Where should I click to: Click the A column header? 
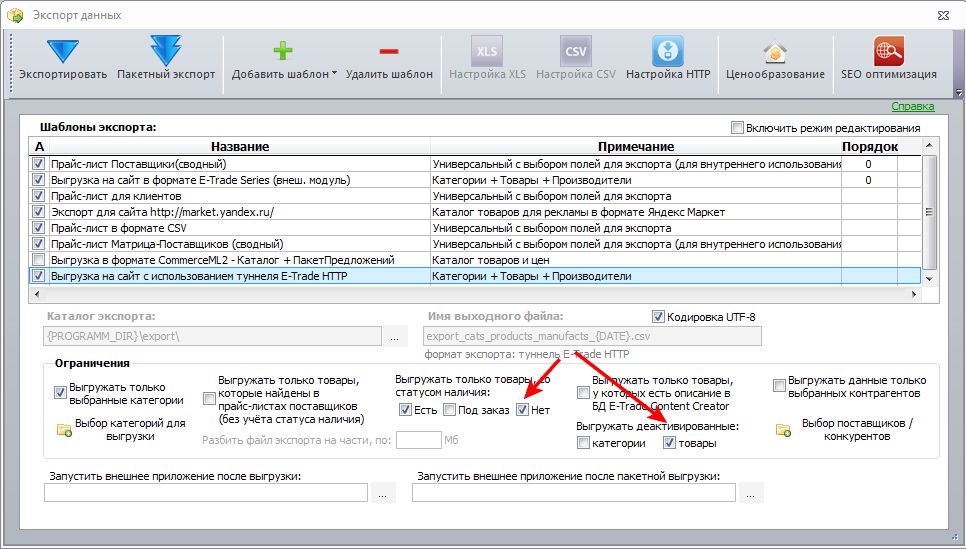pos(39,147)
